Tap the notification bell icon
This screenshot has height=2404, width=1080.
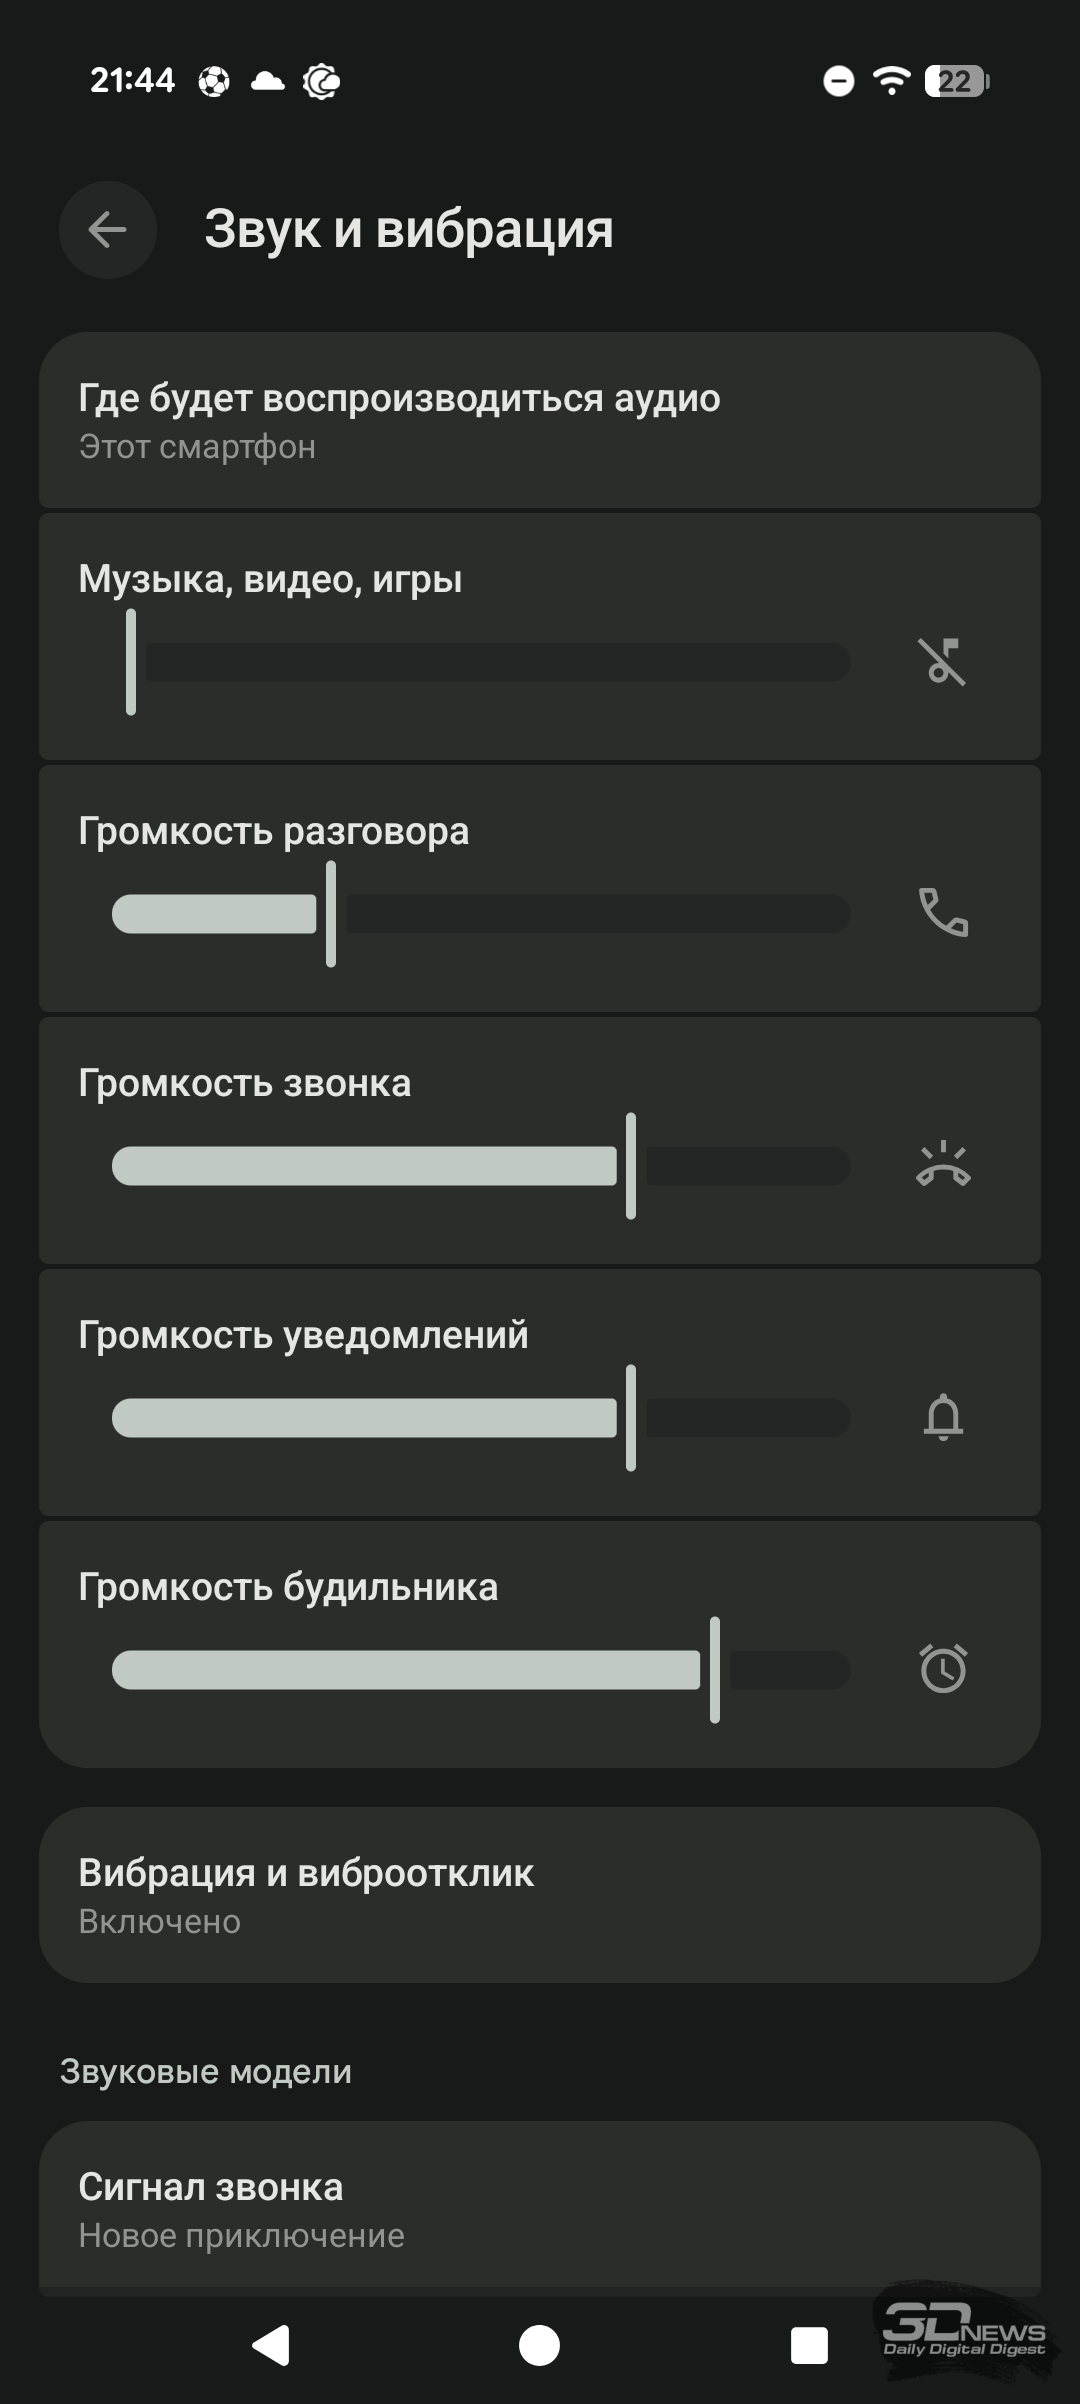942,1418
